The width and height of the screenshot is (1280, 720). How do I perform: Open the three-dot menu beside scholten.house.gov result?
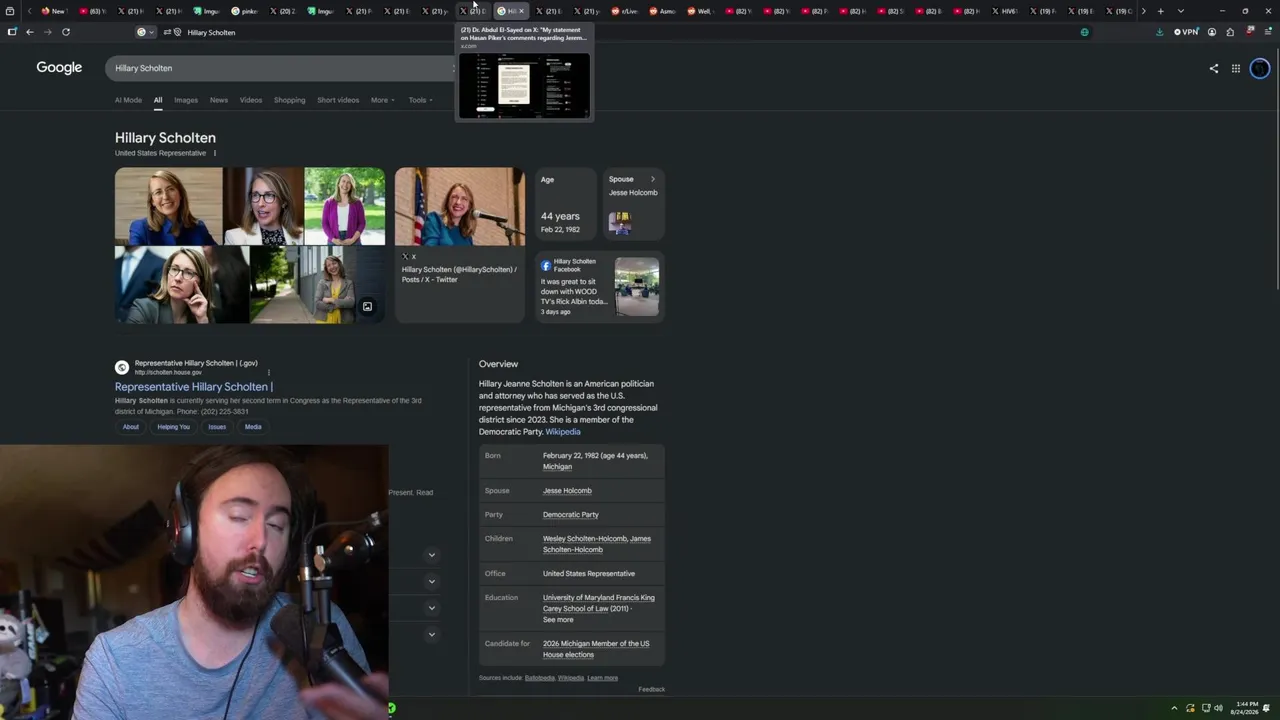pyautogui.click(x=268, y=372)
